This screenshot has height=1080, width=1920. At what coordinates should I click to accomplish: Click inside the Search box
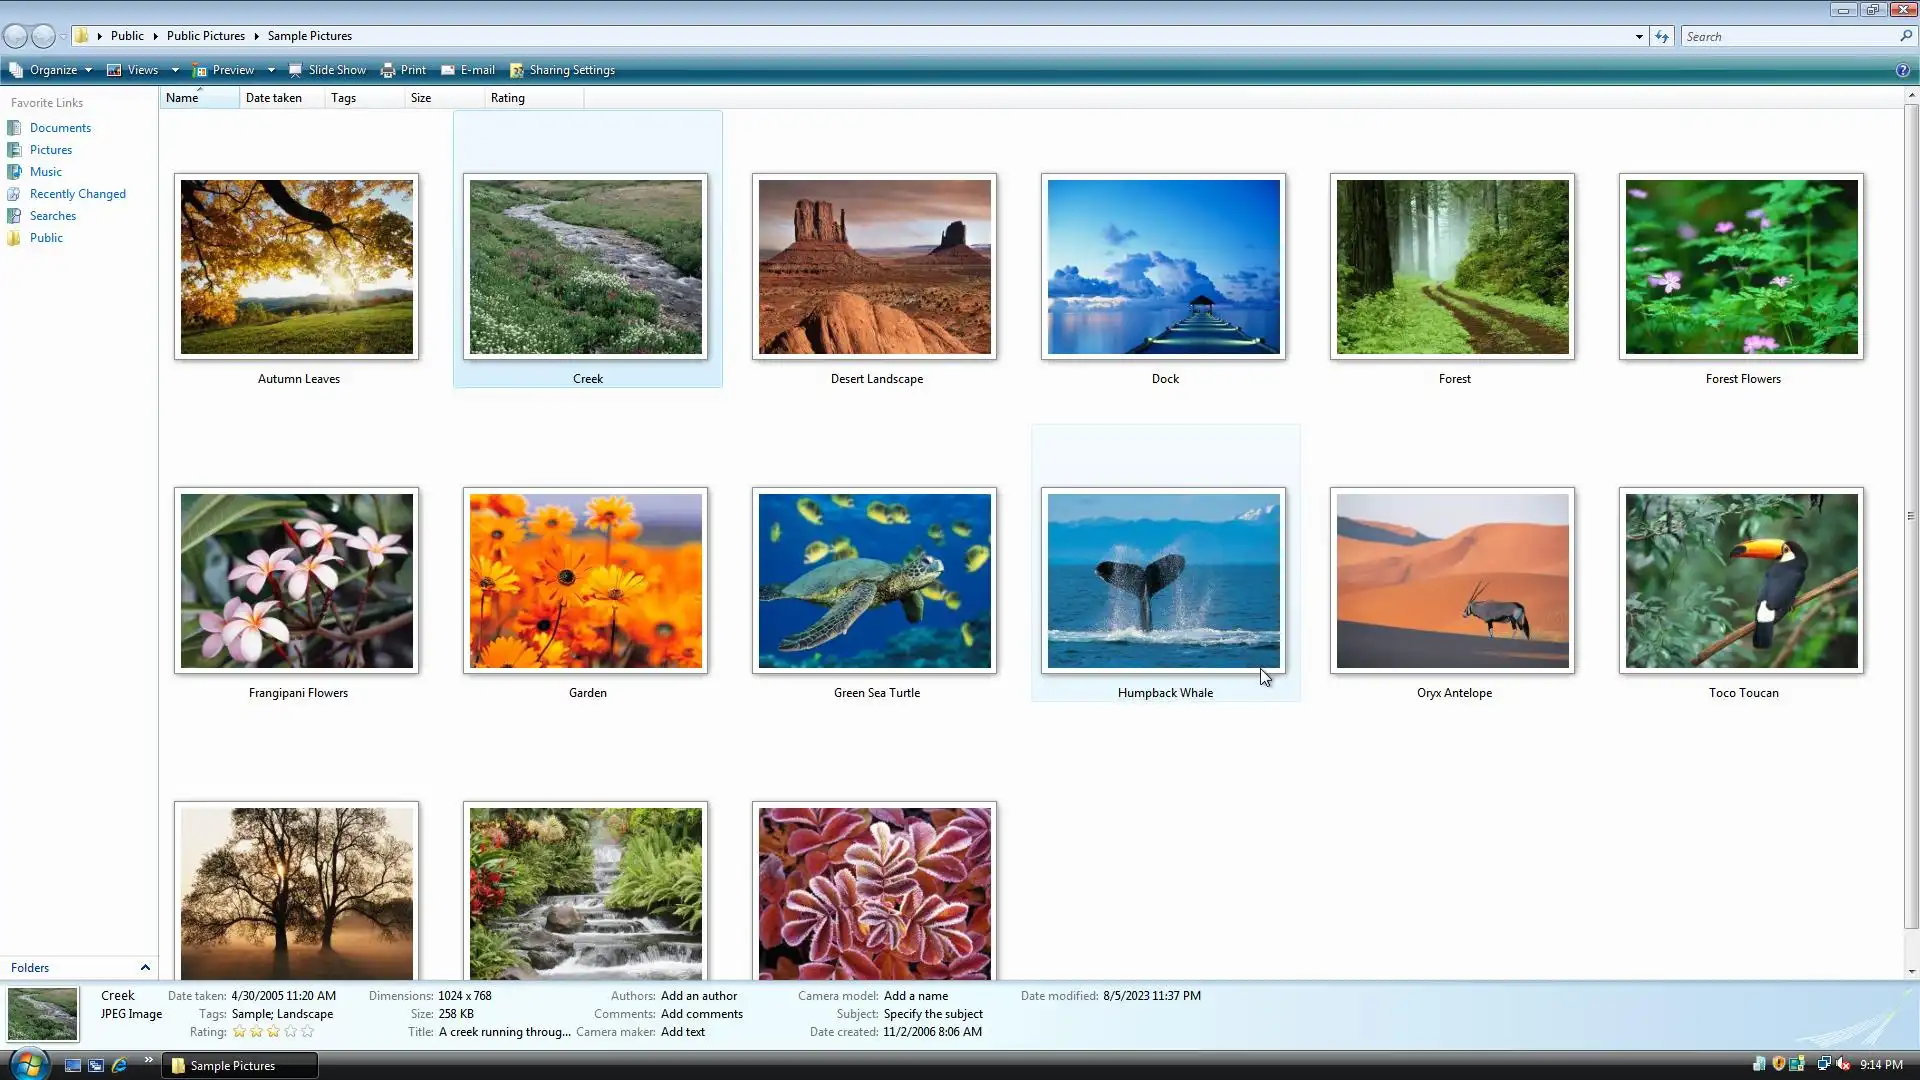tap(1790, 36)
